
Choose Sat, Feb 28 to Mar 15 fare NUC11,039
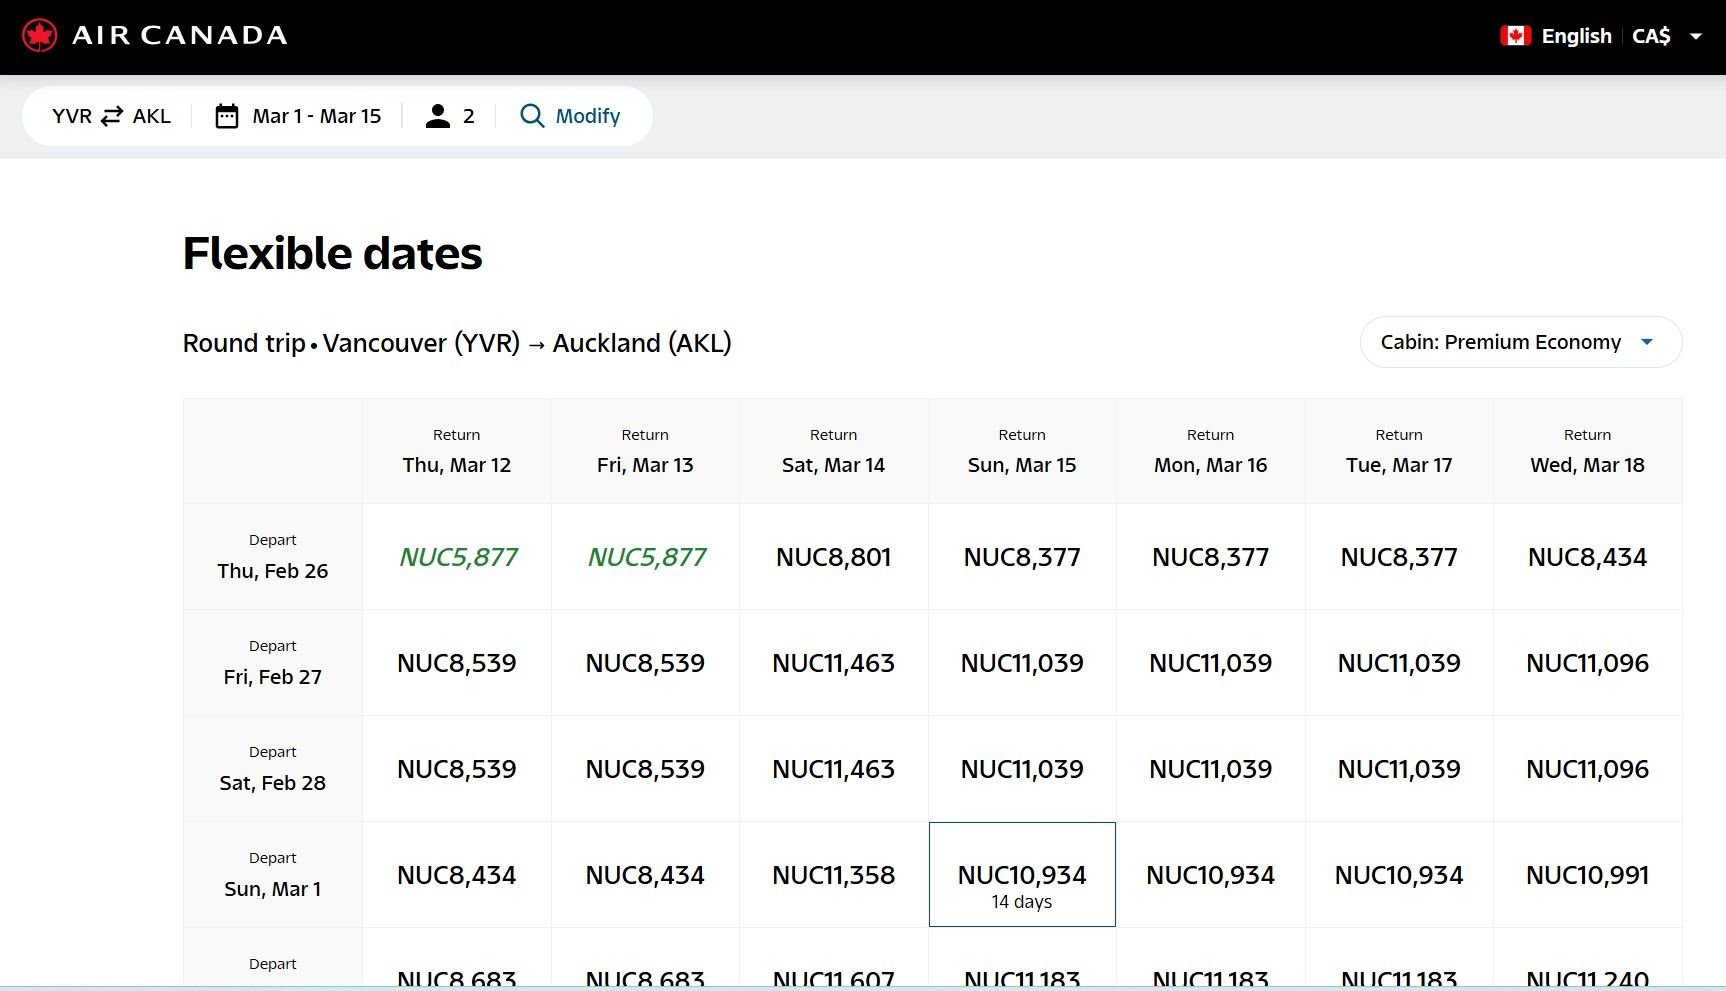tap(1022, 769)
